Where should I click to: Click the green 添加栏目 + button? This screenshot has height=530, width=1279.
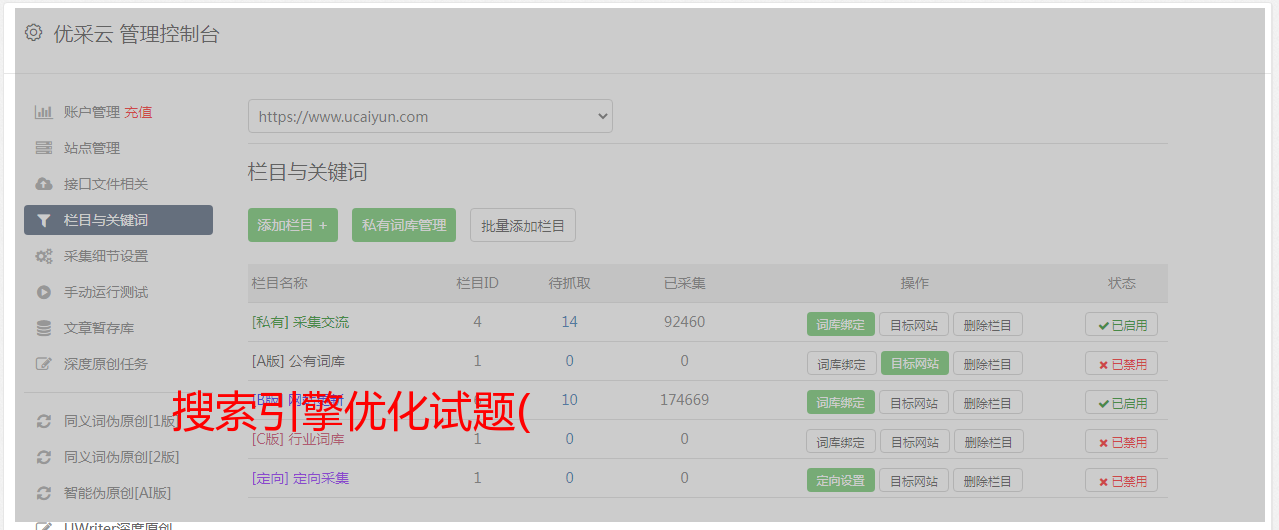click(293, 225)
